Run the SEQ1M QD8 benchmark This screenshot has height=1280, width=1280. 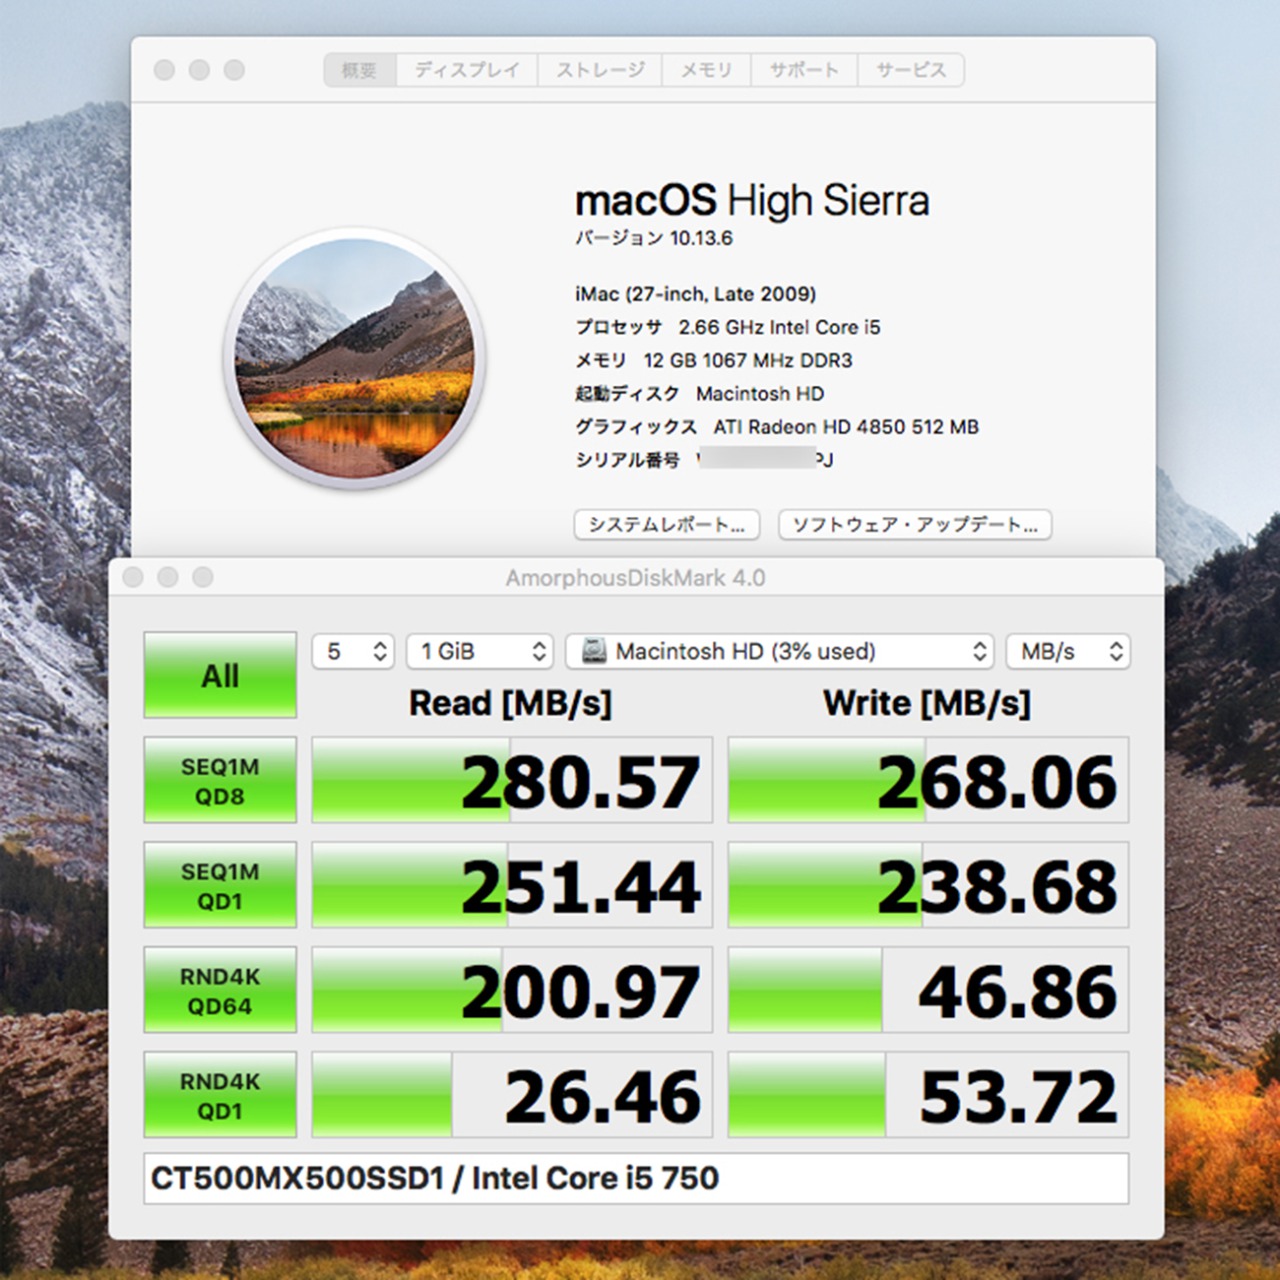pos(219,781)
